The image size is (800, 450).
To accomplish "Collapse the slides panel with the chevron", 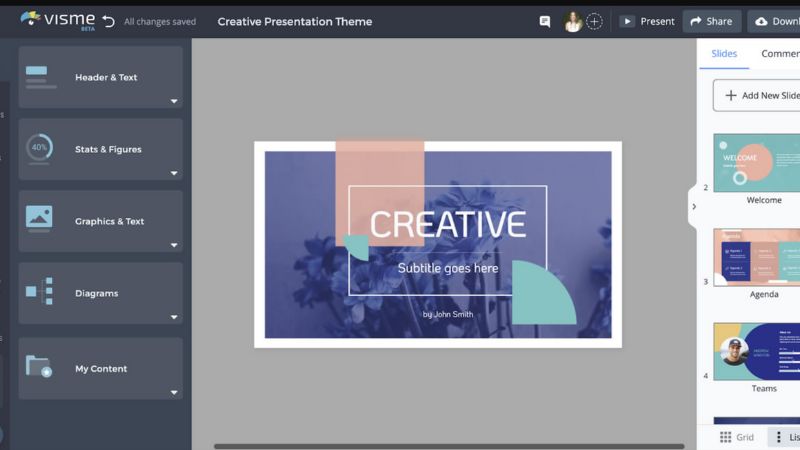I will 694,207.
